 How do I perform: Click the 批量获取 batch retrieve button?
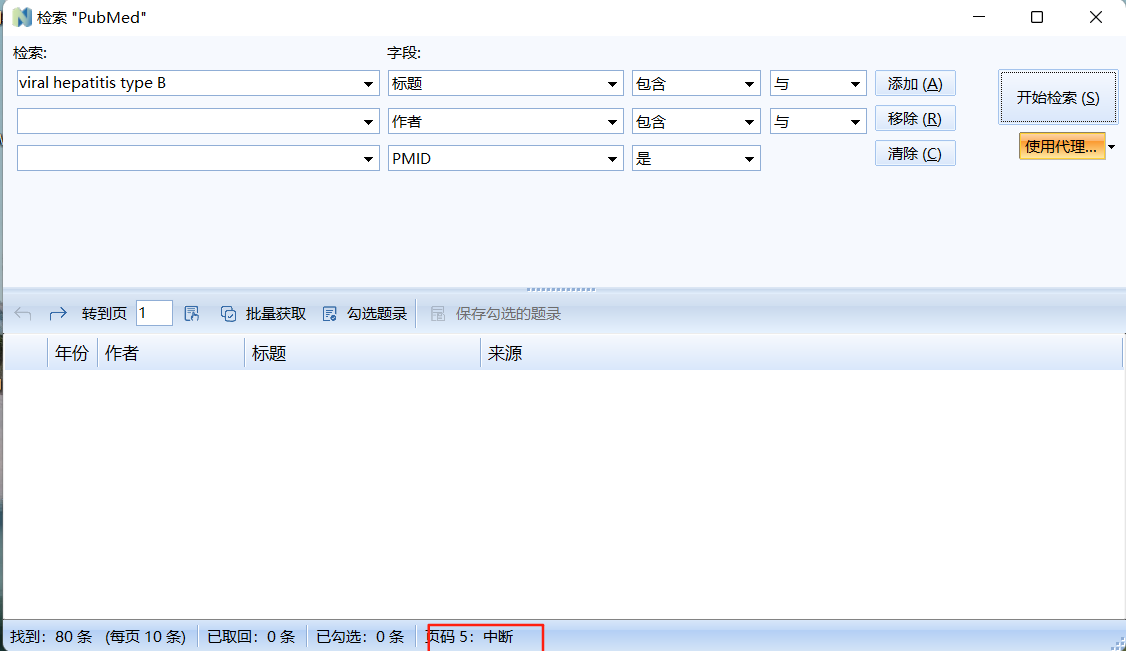pos(263,314)
